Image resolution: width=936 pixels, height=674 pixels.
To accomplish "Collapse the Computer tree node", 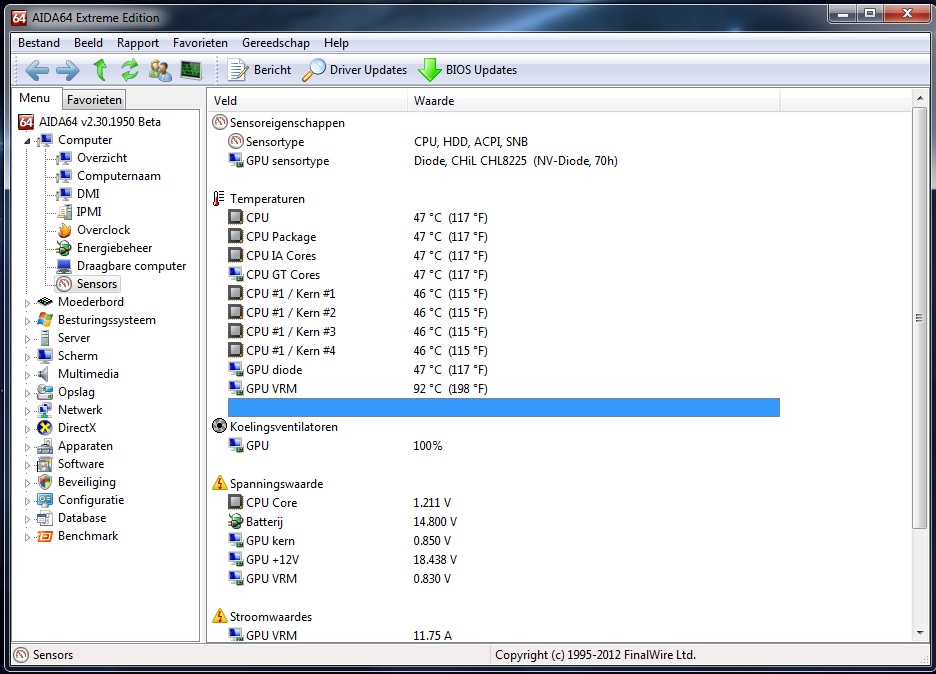I will [27, 141].
